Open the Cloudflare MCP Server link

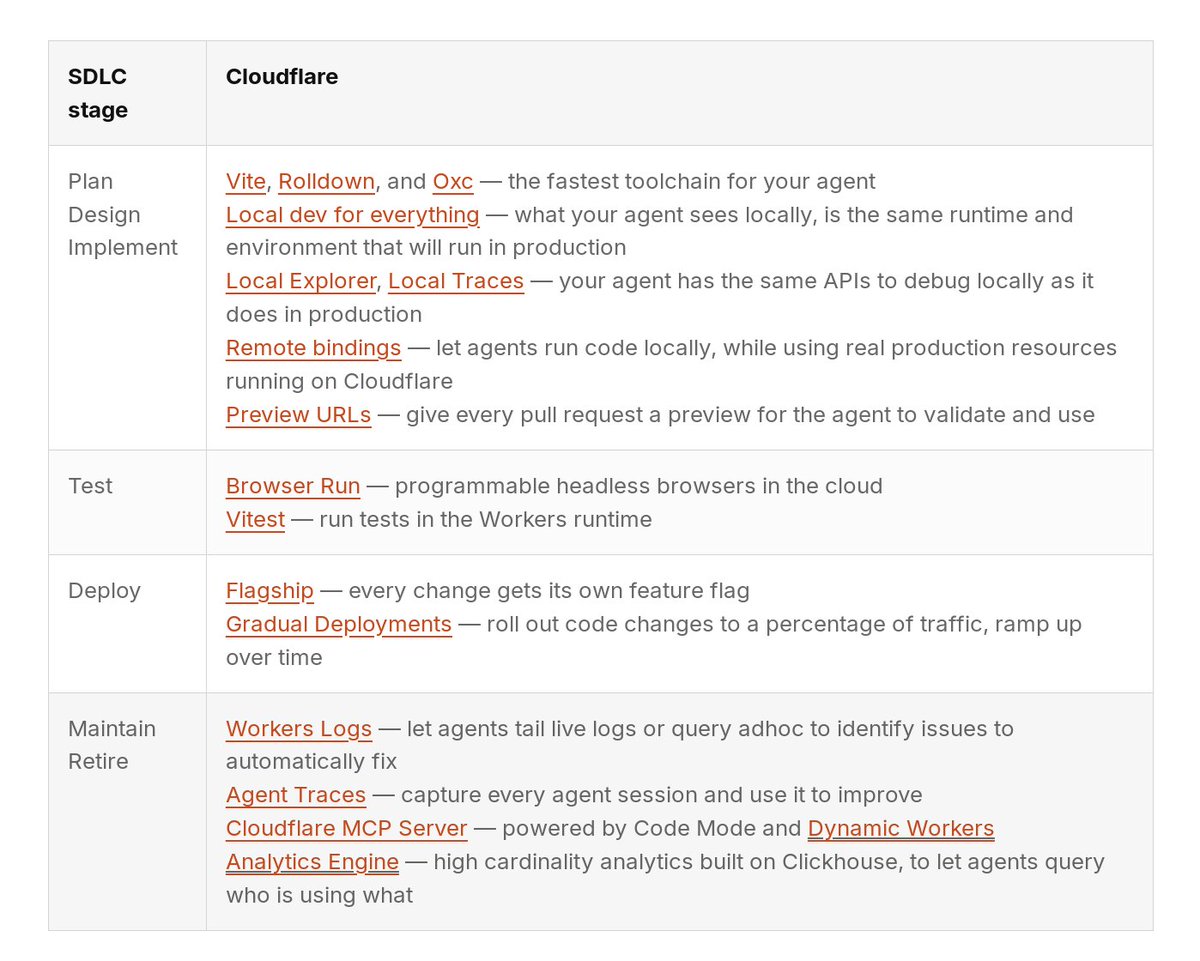coord(347,828)
